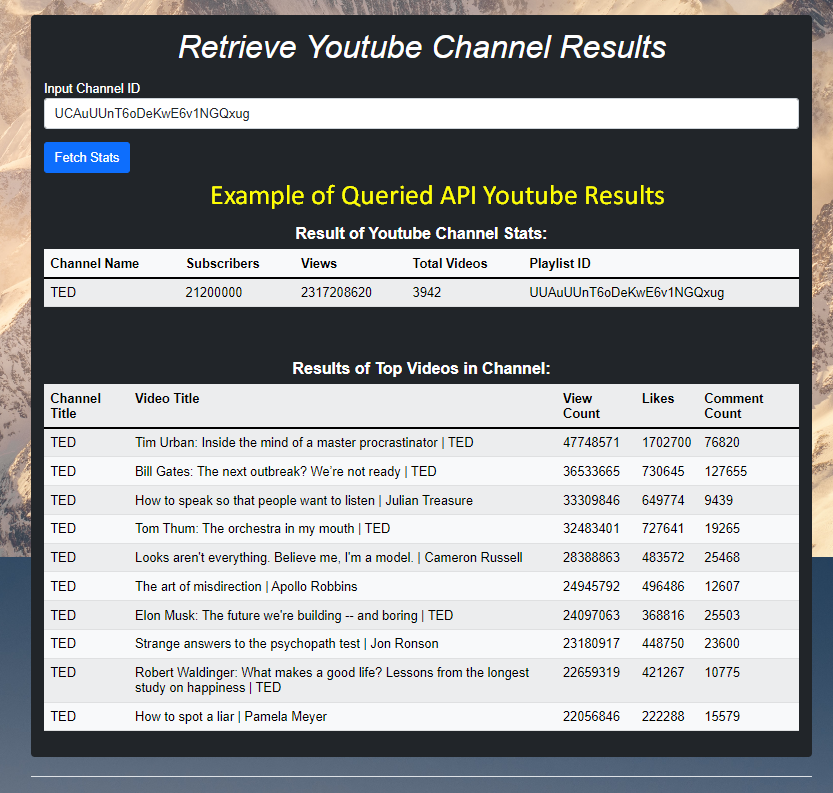Select total views value 2317208620

click(336, 292)
